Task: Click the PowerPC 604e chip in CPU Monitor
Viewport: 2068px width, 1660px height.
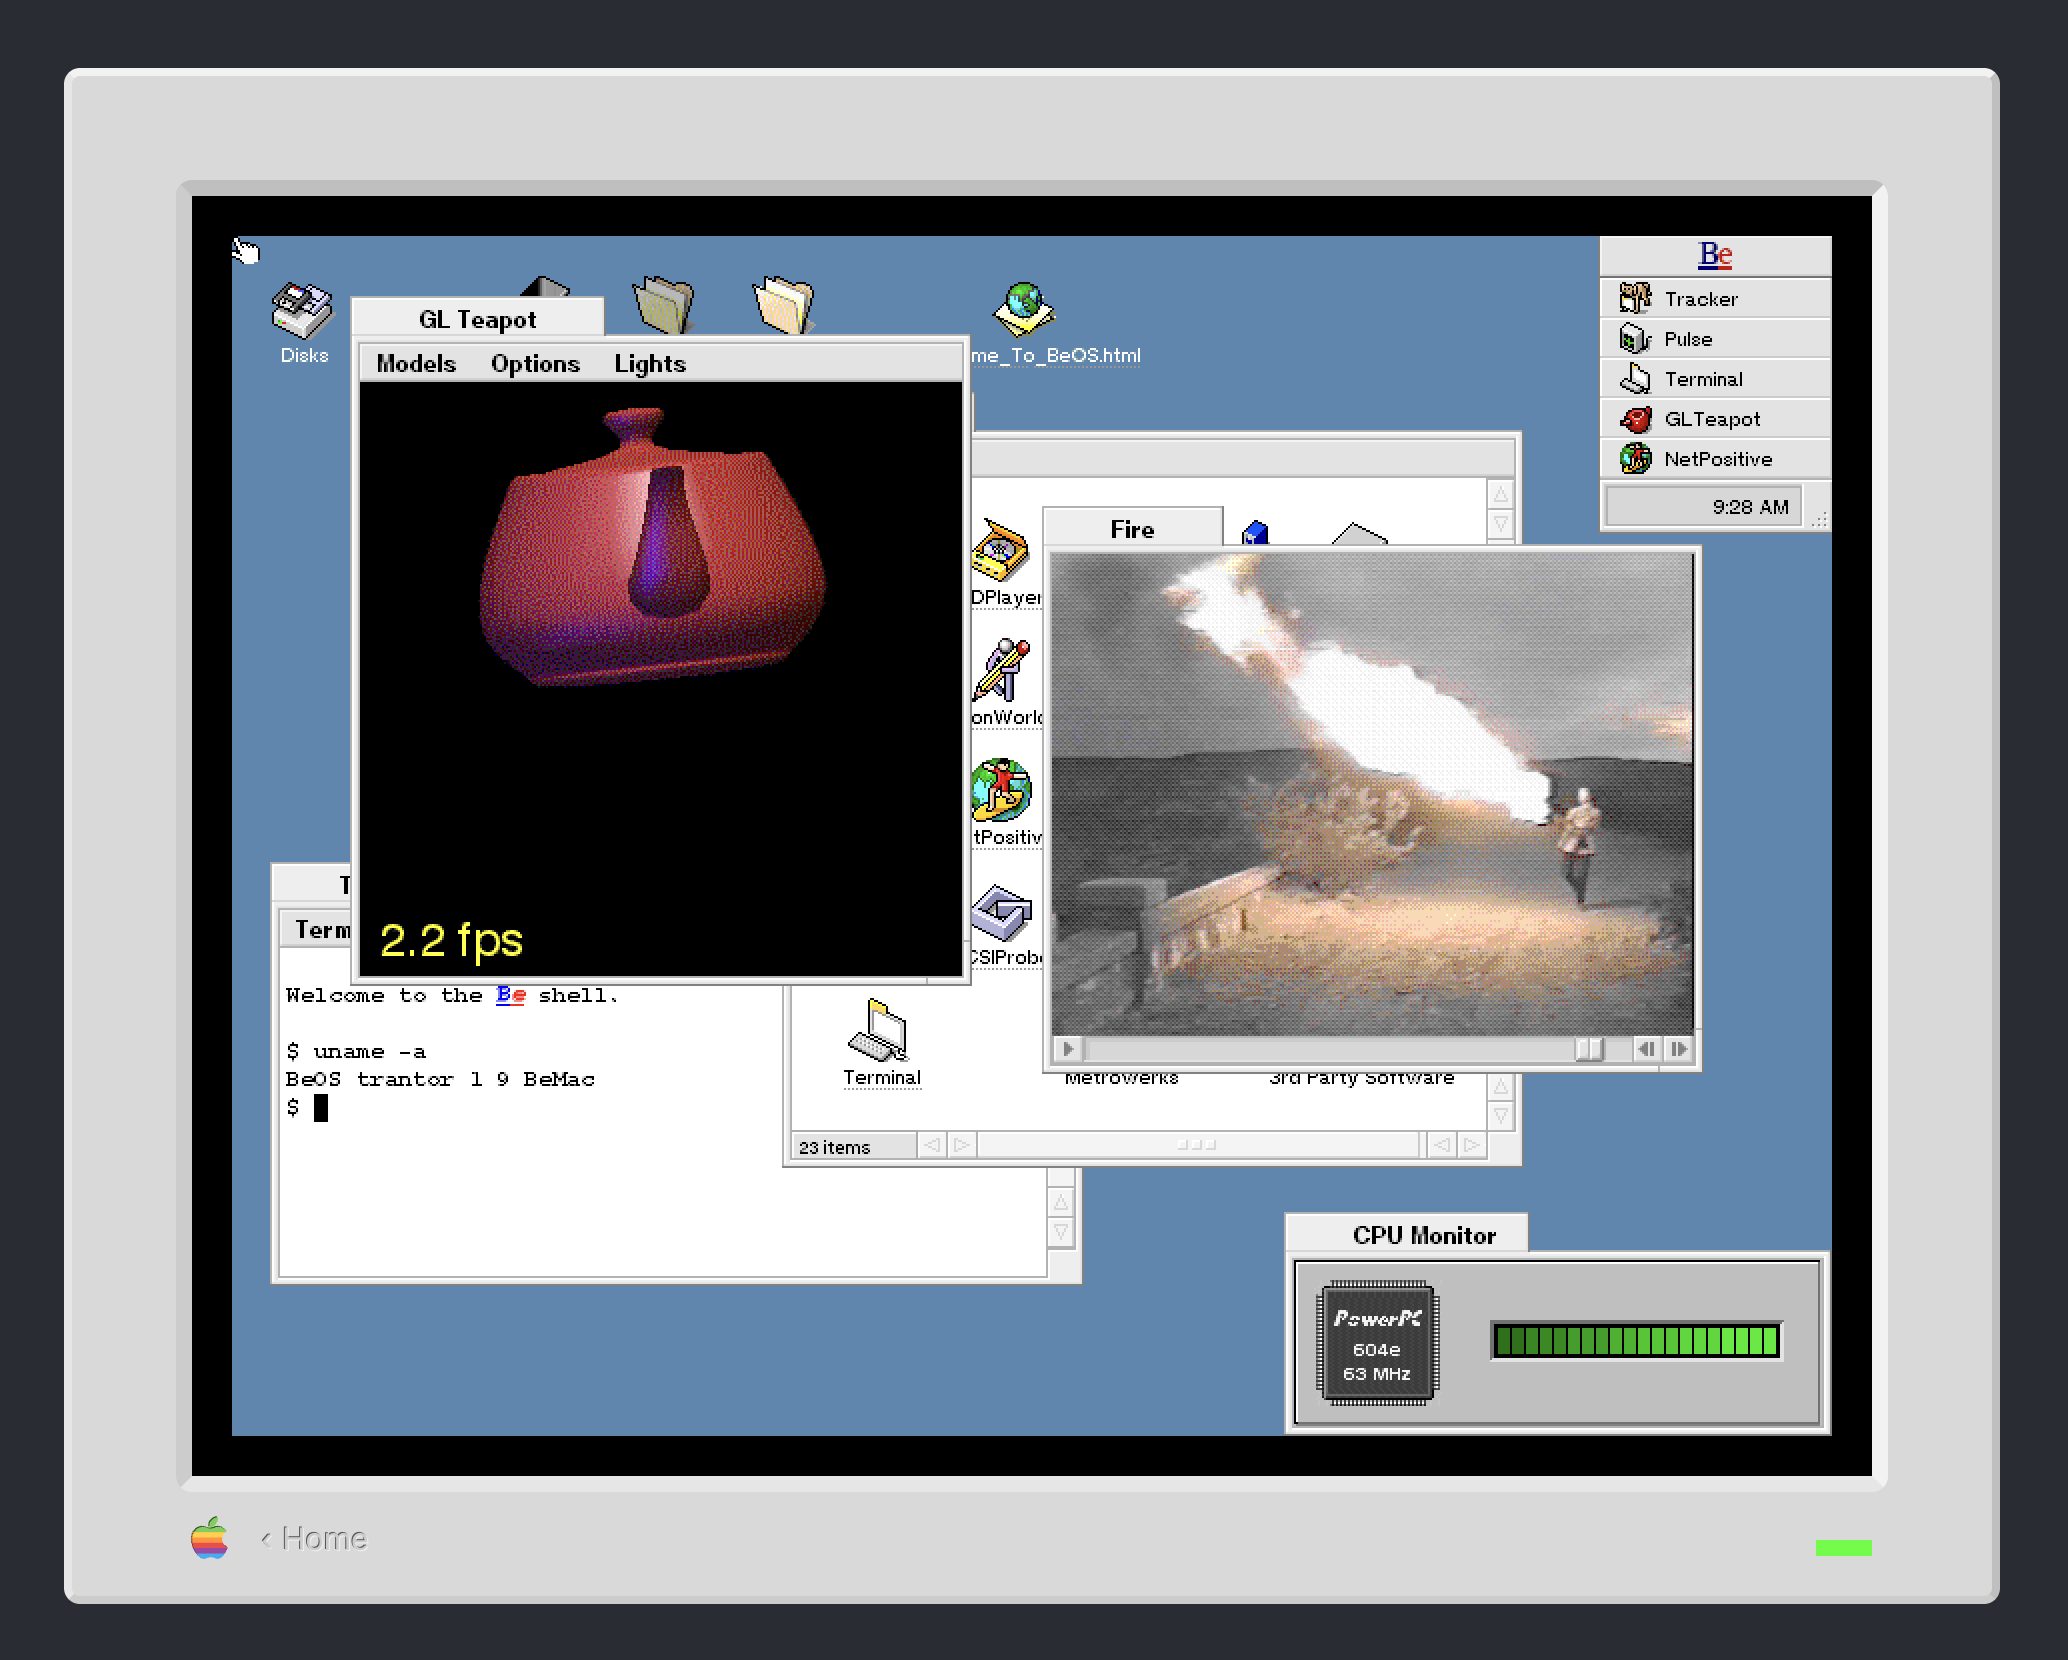Action: 1377,1343
